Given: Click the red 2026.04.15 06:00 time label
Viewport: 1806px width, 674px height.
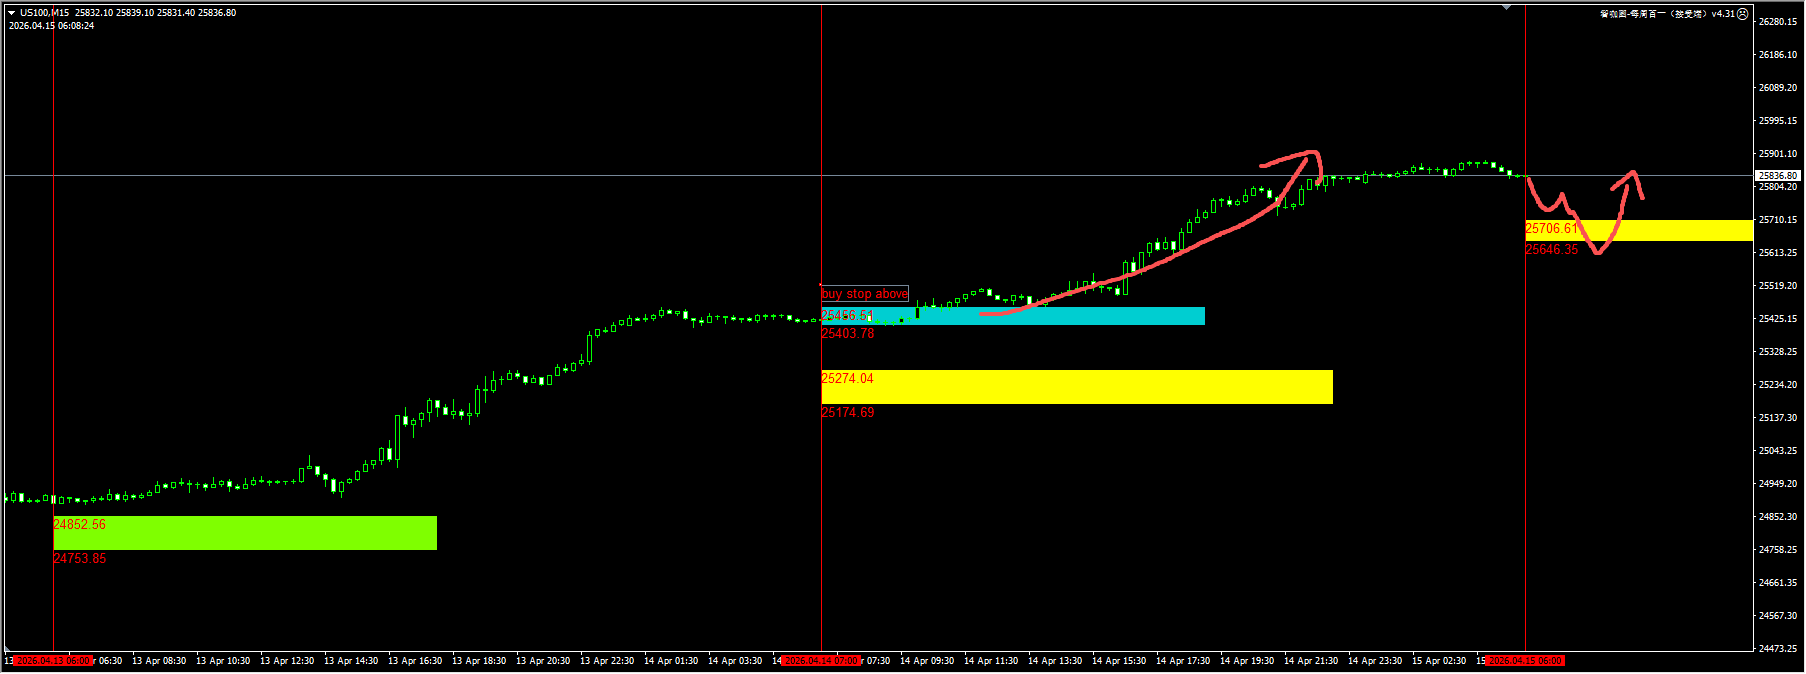Looking at the screenshot, I should point(1525,661).
